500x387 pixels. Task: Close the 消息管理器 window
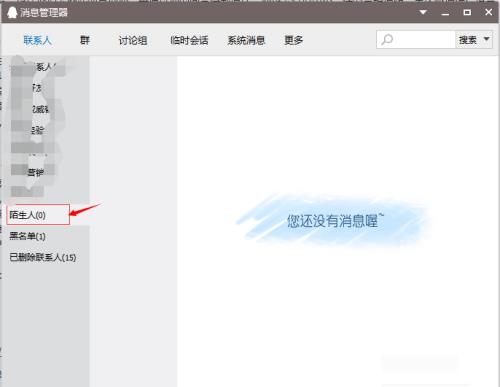489,12
